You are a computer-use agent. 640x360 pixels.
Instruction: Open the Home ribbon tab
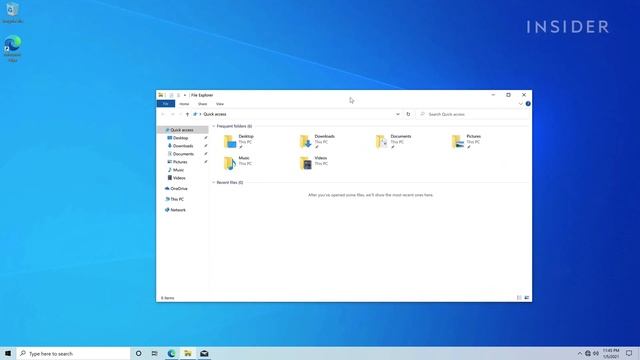[184, 104]
